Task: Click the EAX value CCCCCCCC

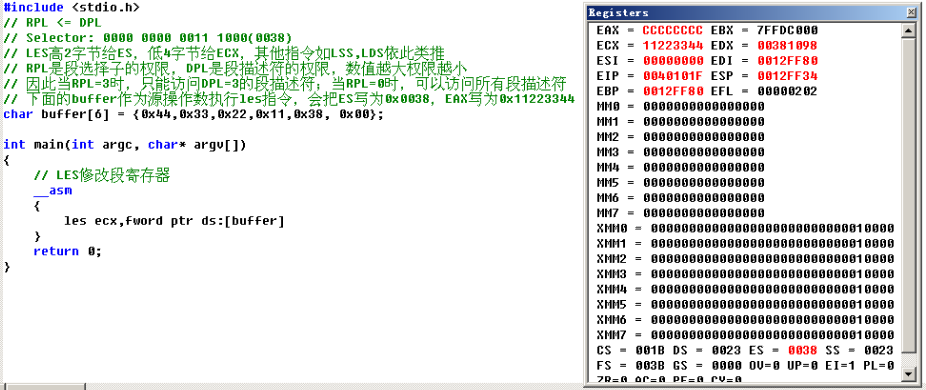Action: coord(673,30)
